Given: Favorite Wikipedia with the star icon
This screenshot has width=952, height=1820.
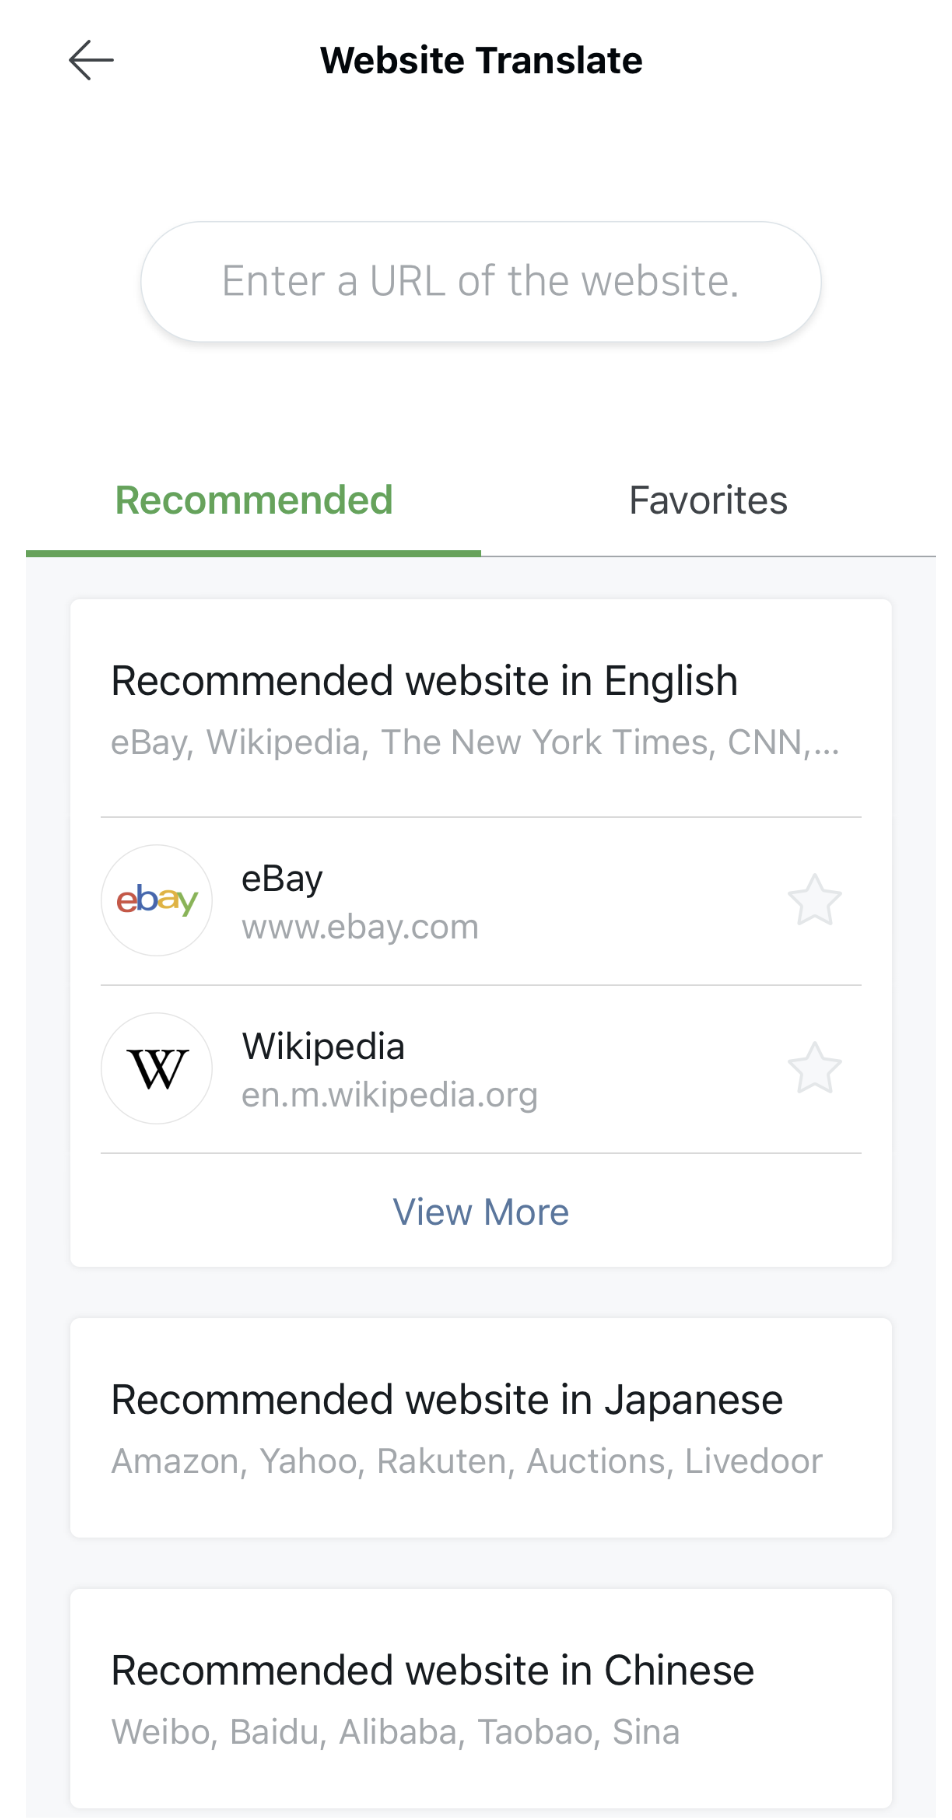Looking at the screenshot, I should click(x=814, y=1068).
